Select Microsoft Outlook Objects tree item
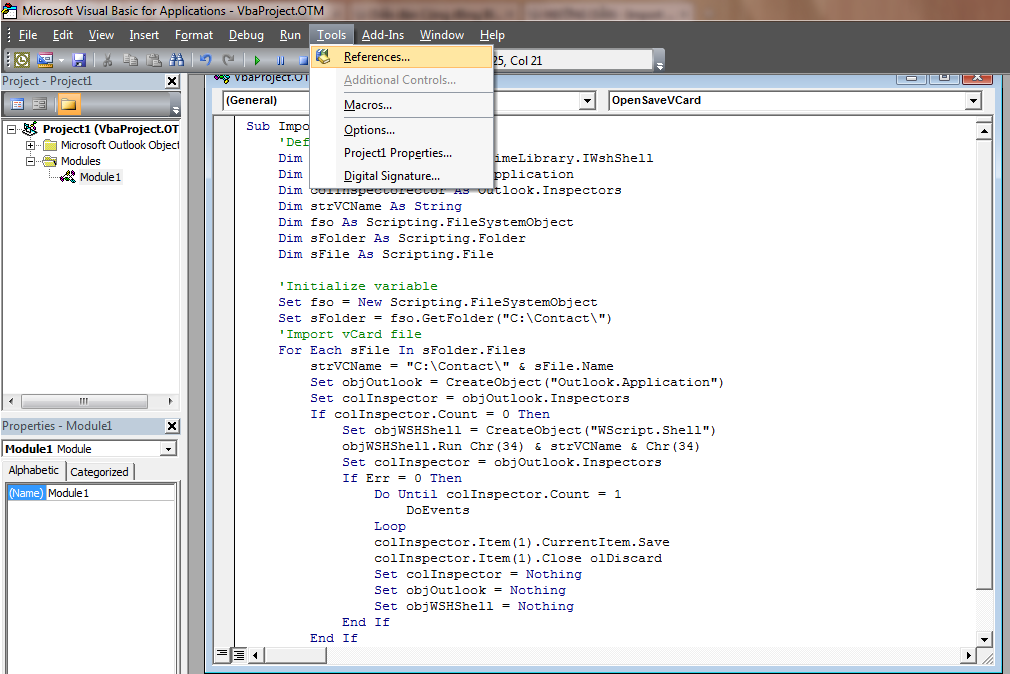 [x=120, y=145]
